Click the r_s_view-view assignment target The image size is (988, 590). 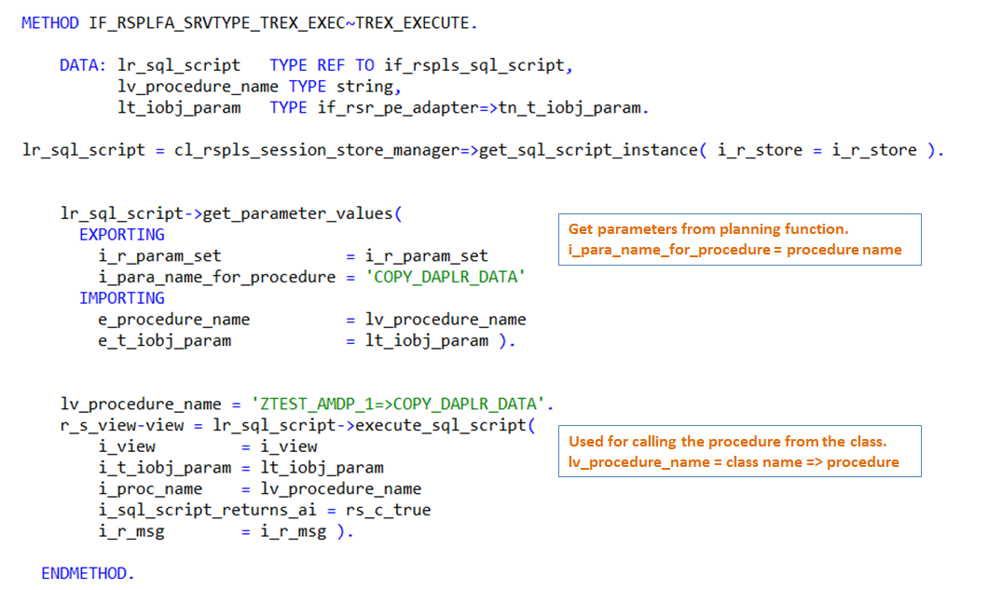[x=122, y=425]
